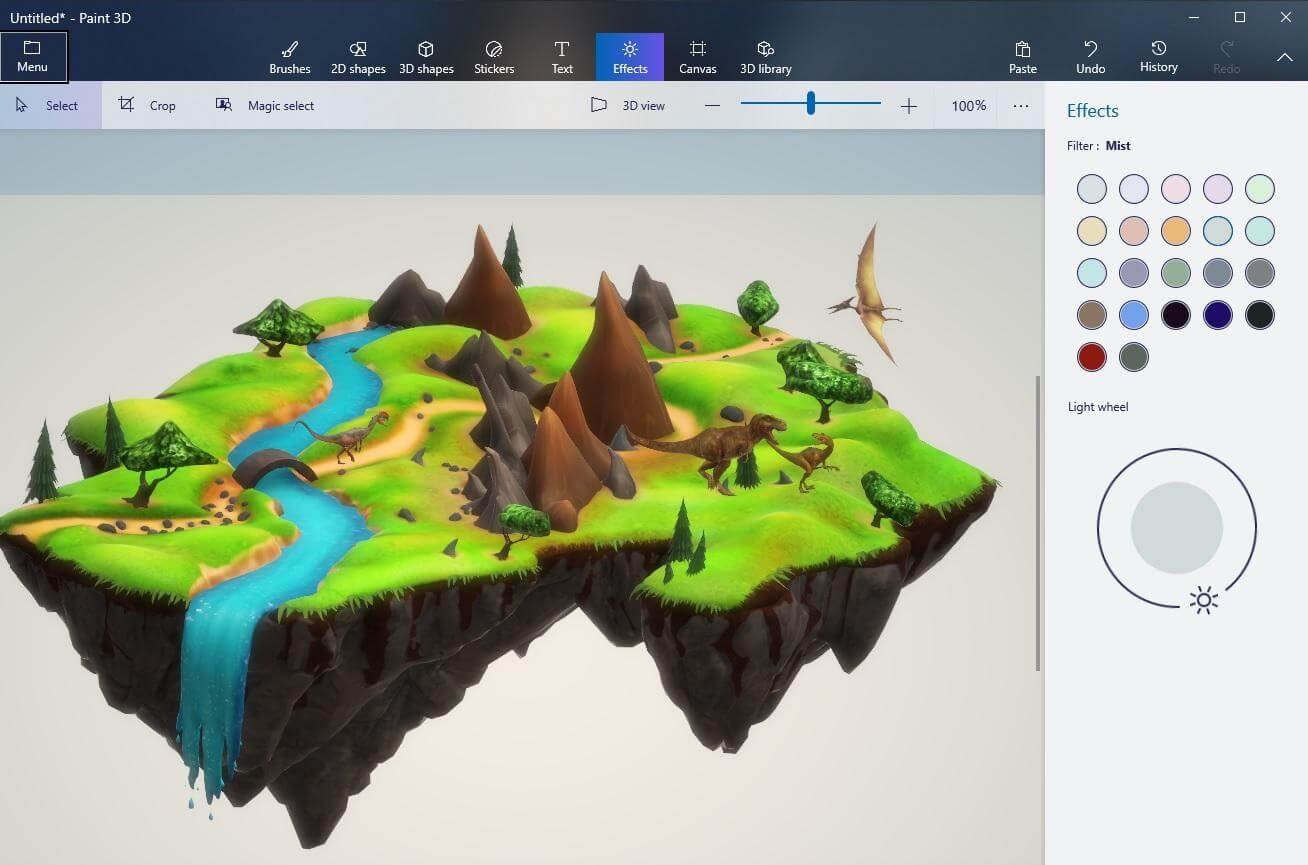Click the Paste button
This screenshot has width=1308, height=865.
[1023, 57]
